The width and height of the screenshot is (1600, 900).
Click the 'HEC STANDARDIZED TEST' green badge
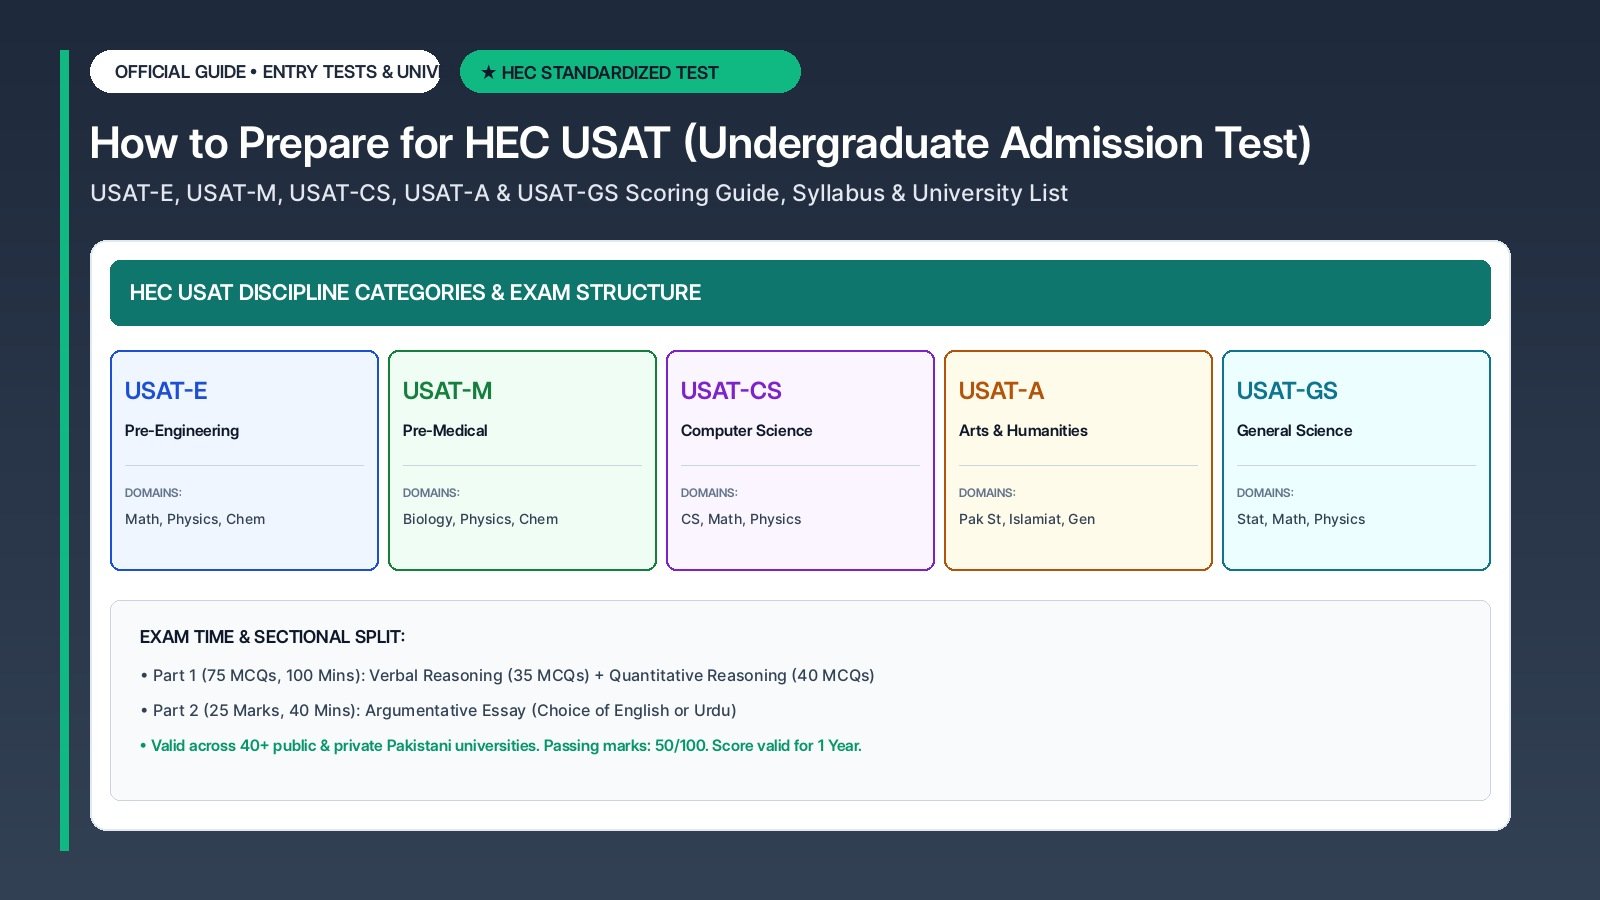(630, 72)
